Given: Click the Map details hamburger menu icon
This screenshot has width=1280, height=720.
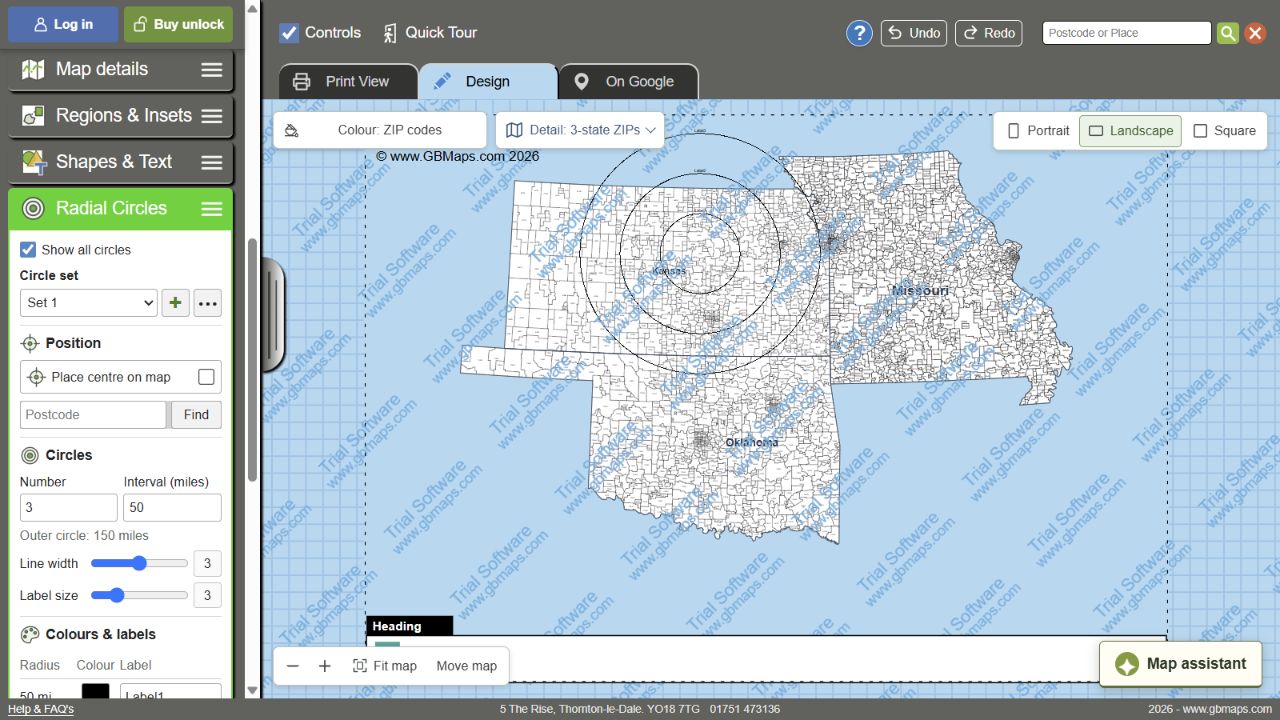Looking at the screenshot, I should 212,70.
